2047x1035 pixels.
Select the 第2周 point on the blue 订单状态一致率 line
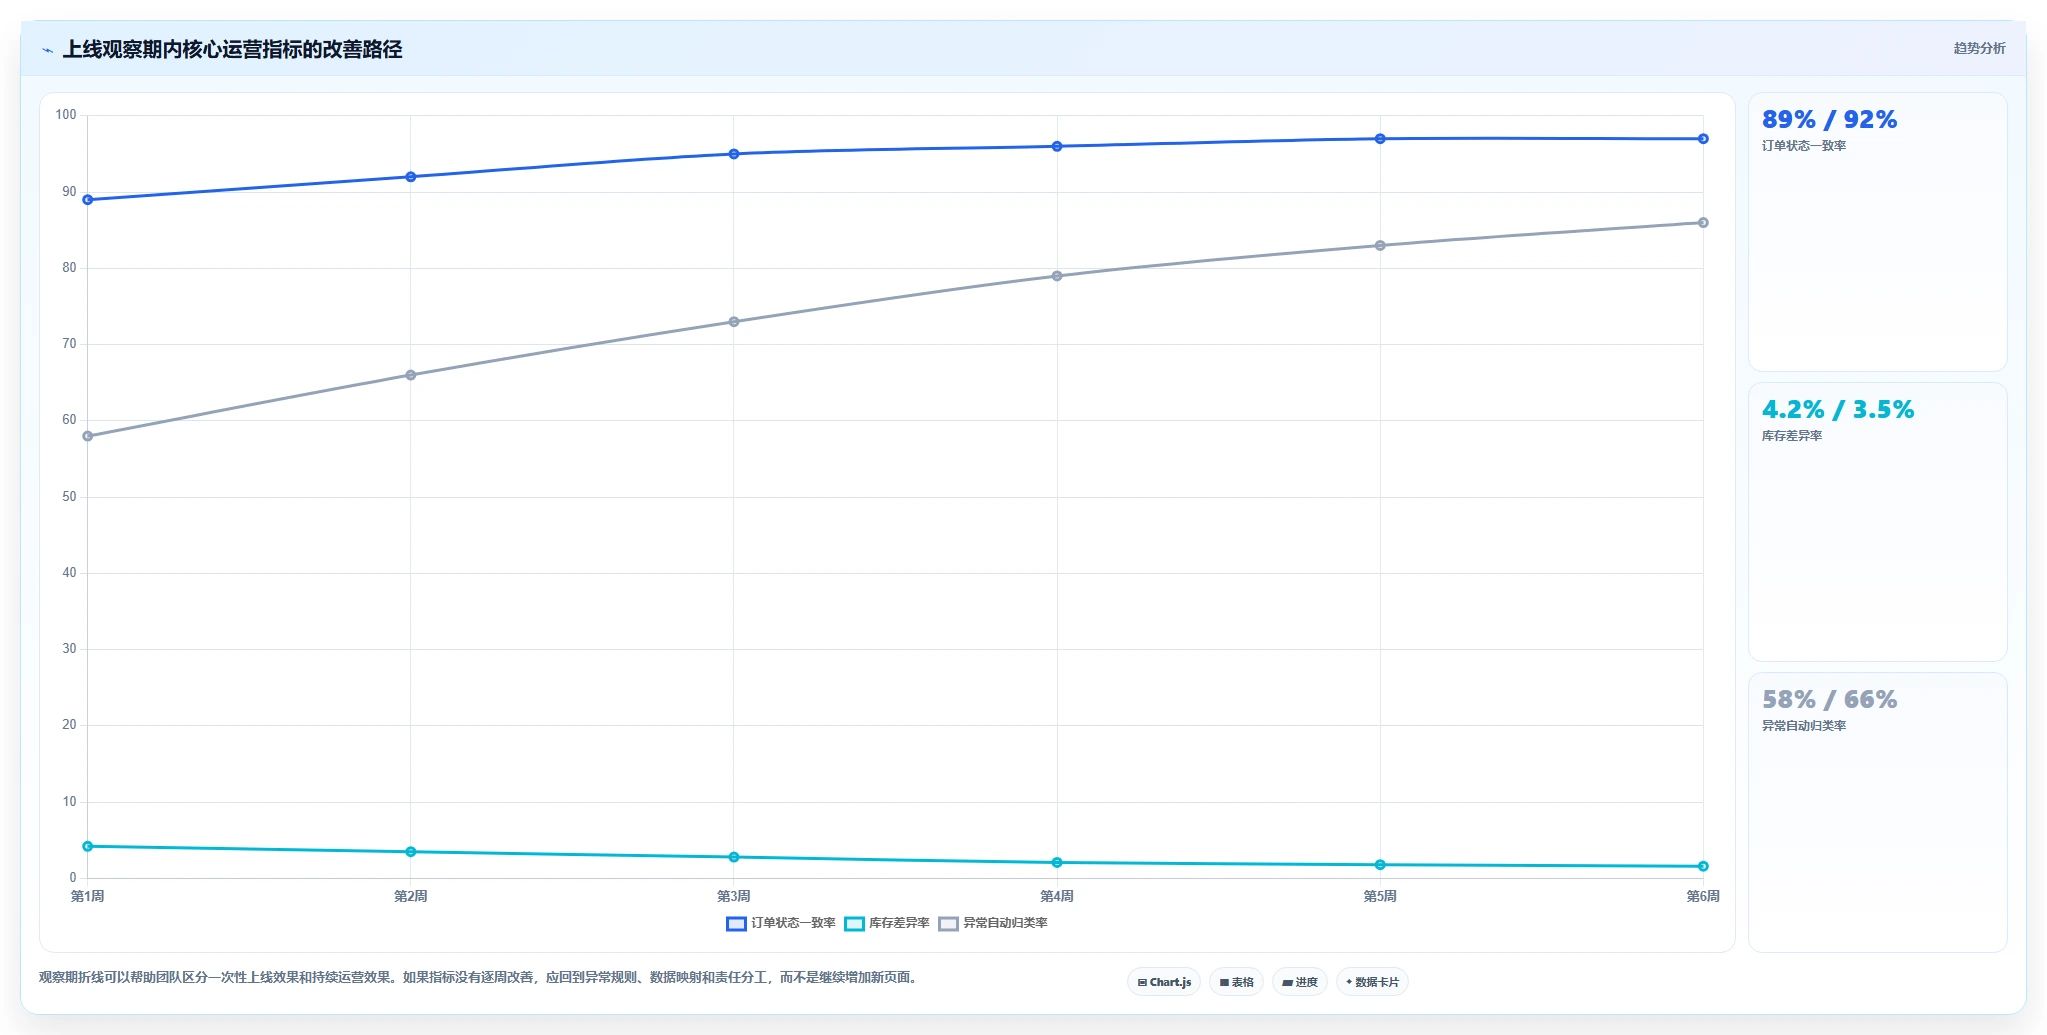(x=411, y=177)
